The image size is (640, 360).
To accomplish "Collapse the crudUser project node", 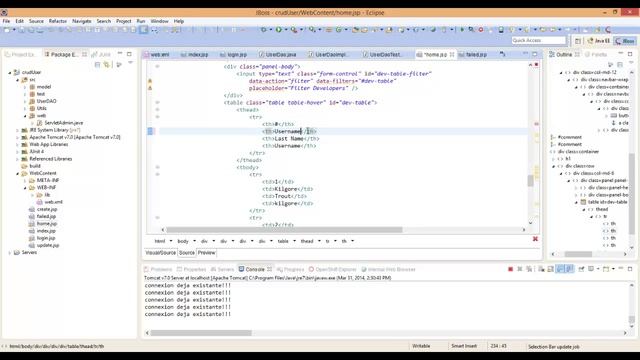I will click(x=10, y=72).
